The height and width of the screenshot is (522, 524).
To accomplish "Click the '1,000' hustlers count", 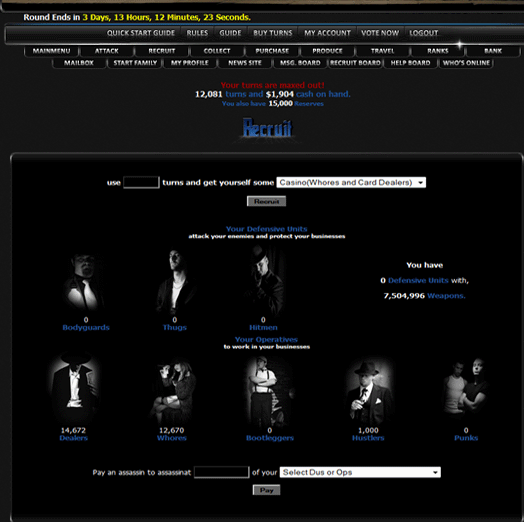I will point(368,430).
